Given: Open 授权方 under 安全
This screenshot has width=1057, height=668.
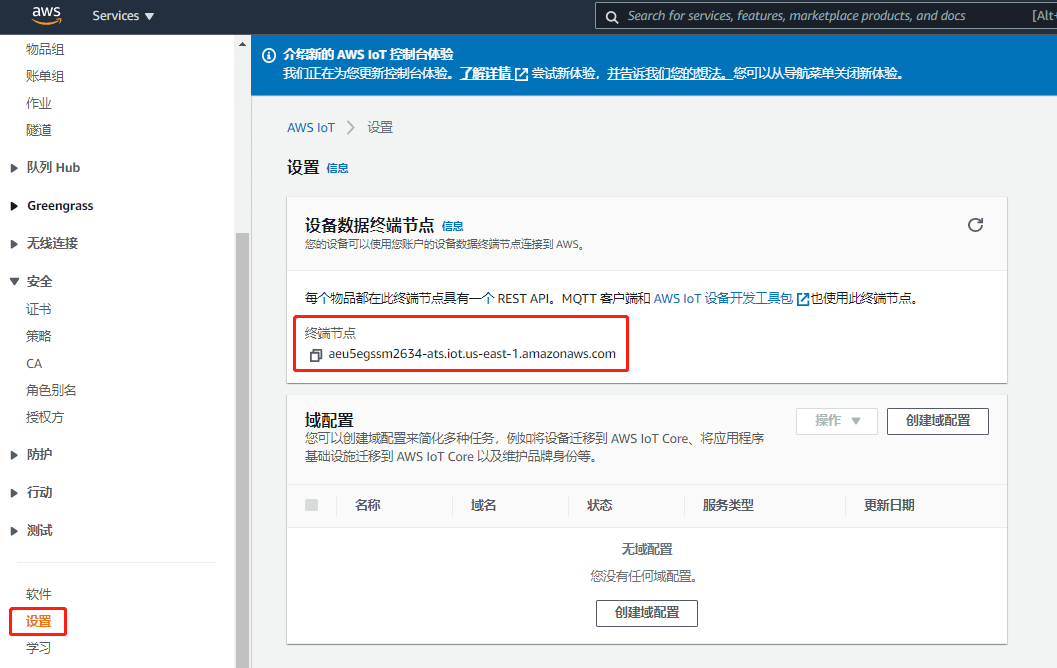Looking at the screenshot, I should click(x=44, y=417).
